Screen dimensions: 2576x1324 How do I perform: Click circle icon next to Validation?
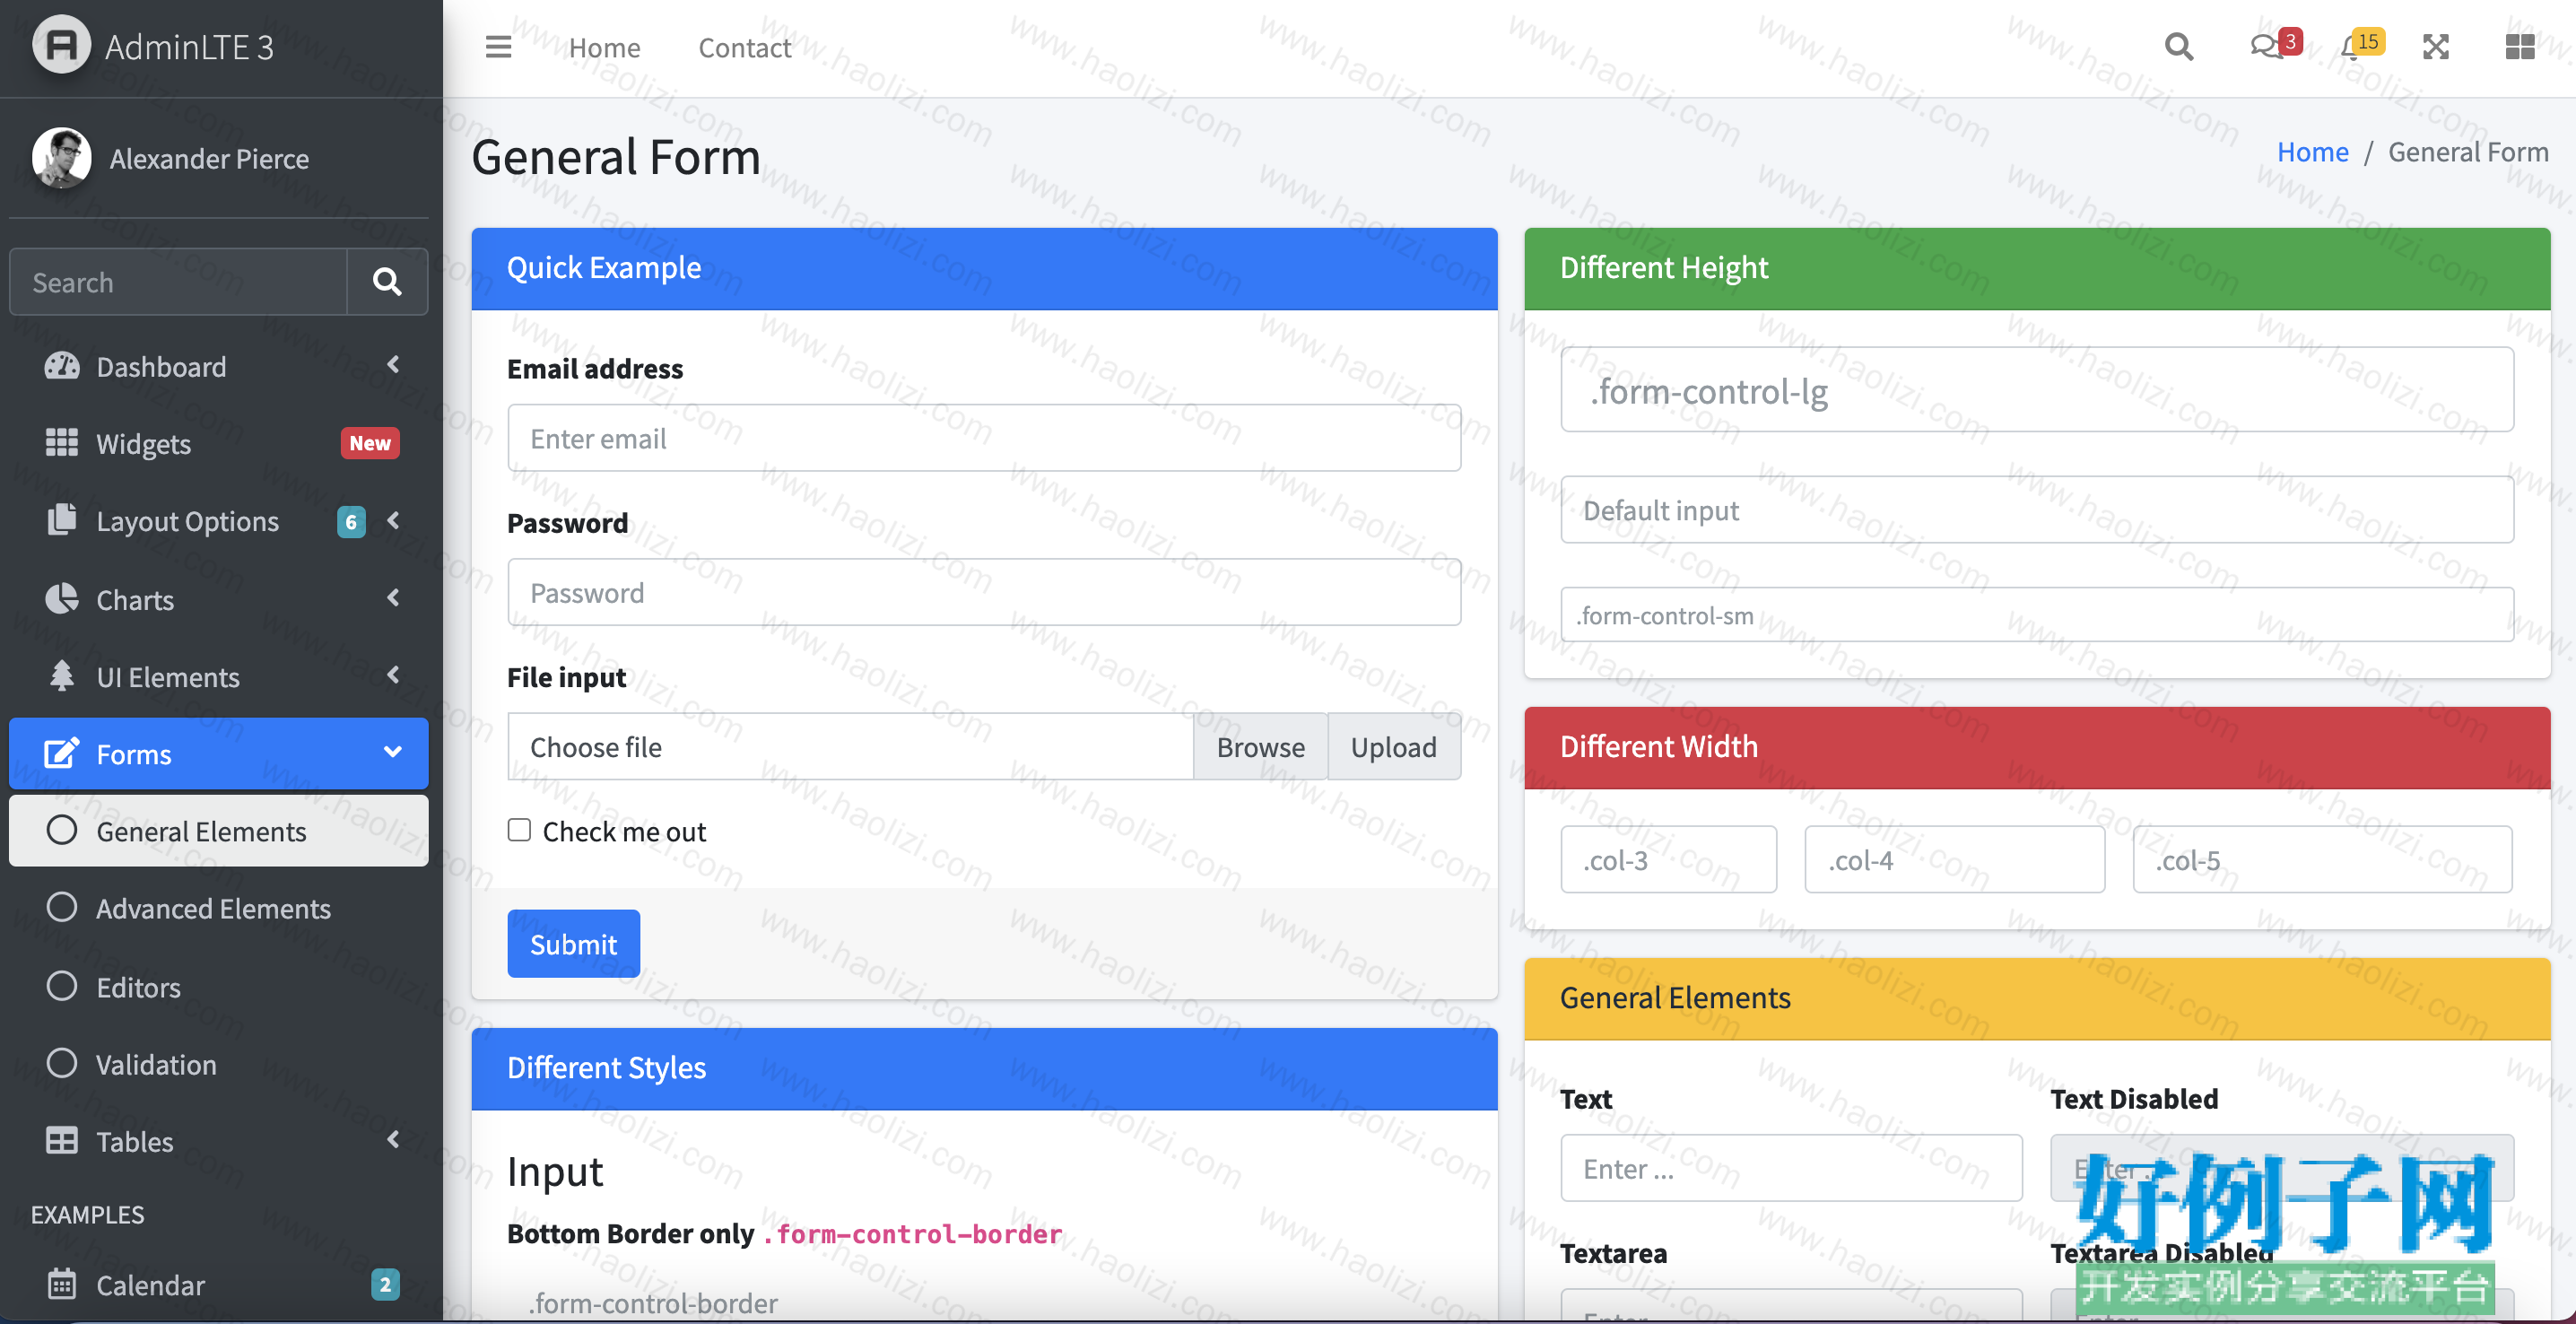[62, 1063]
